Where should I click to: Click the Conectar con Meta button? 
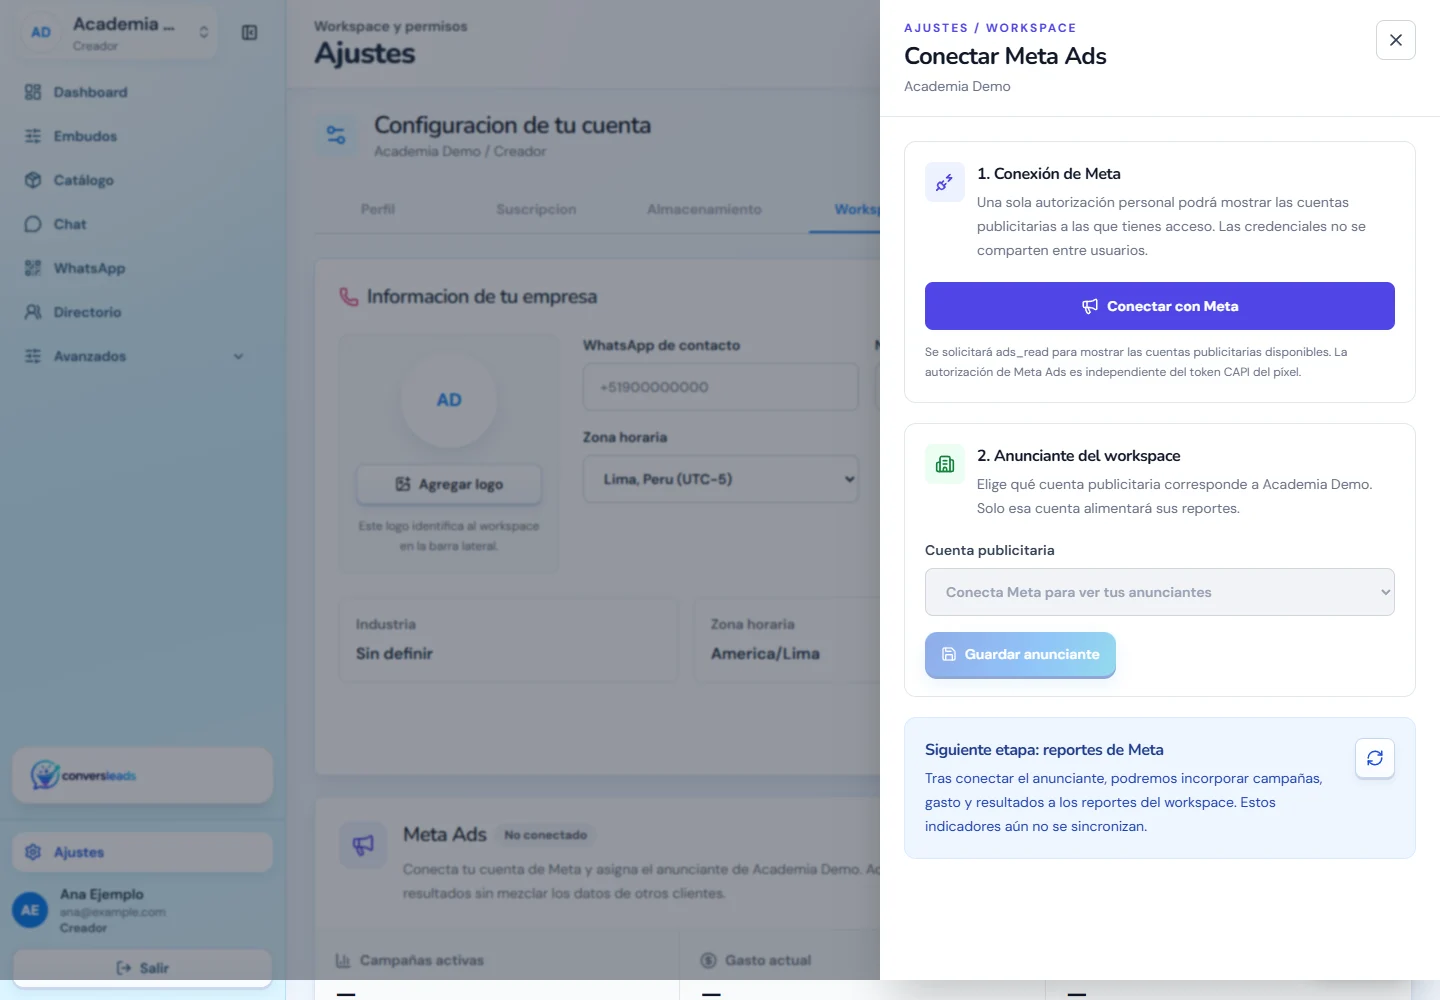(1160, 306)
